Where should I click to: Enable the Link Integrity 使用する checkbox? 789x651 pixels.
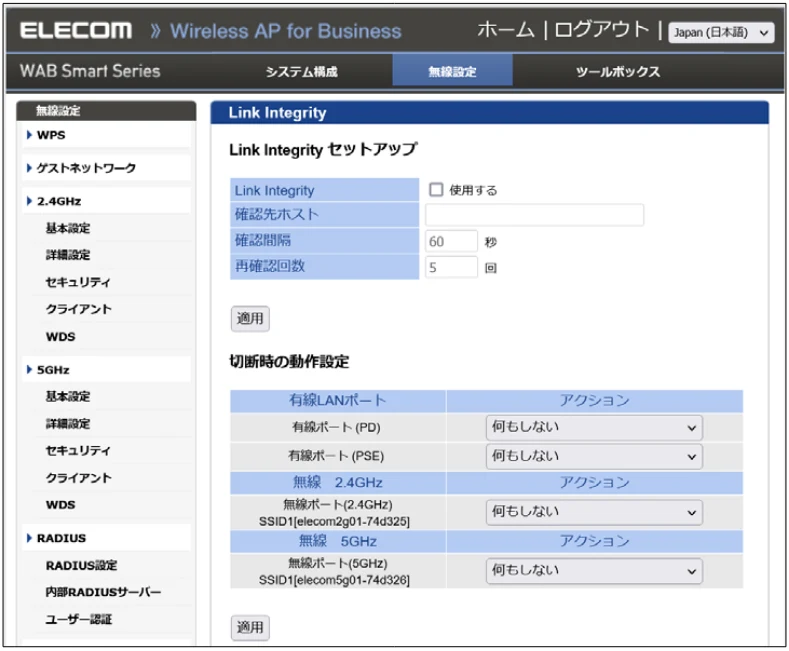[x=436, y=190]
